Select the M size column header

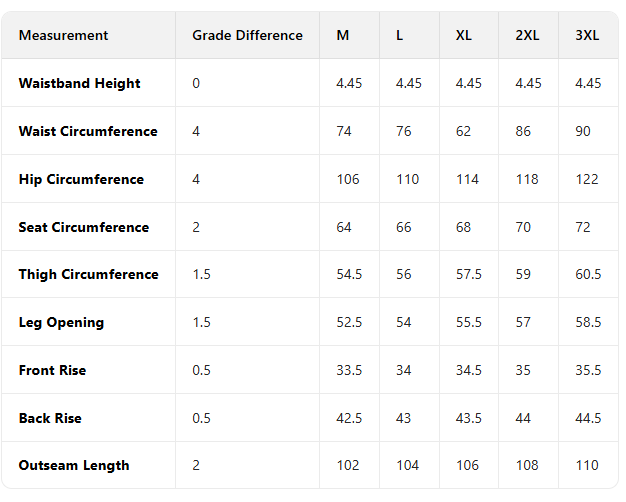(343, 35)
